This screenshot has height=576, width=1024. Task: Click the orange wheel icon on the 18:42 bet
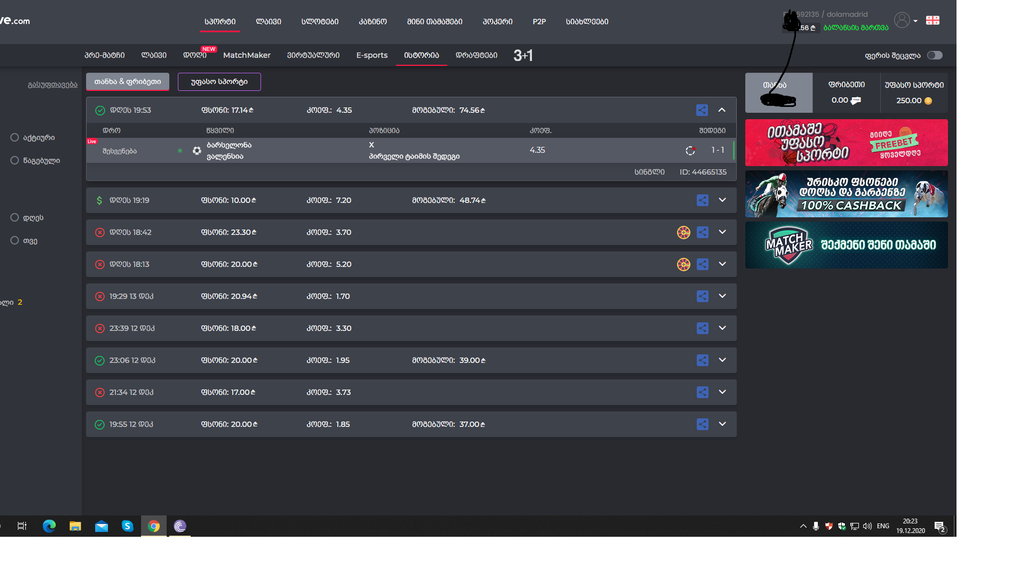(x=683, y=232)
